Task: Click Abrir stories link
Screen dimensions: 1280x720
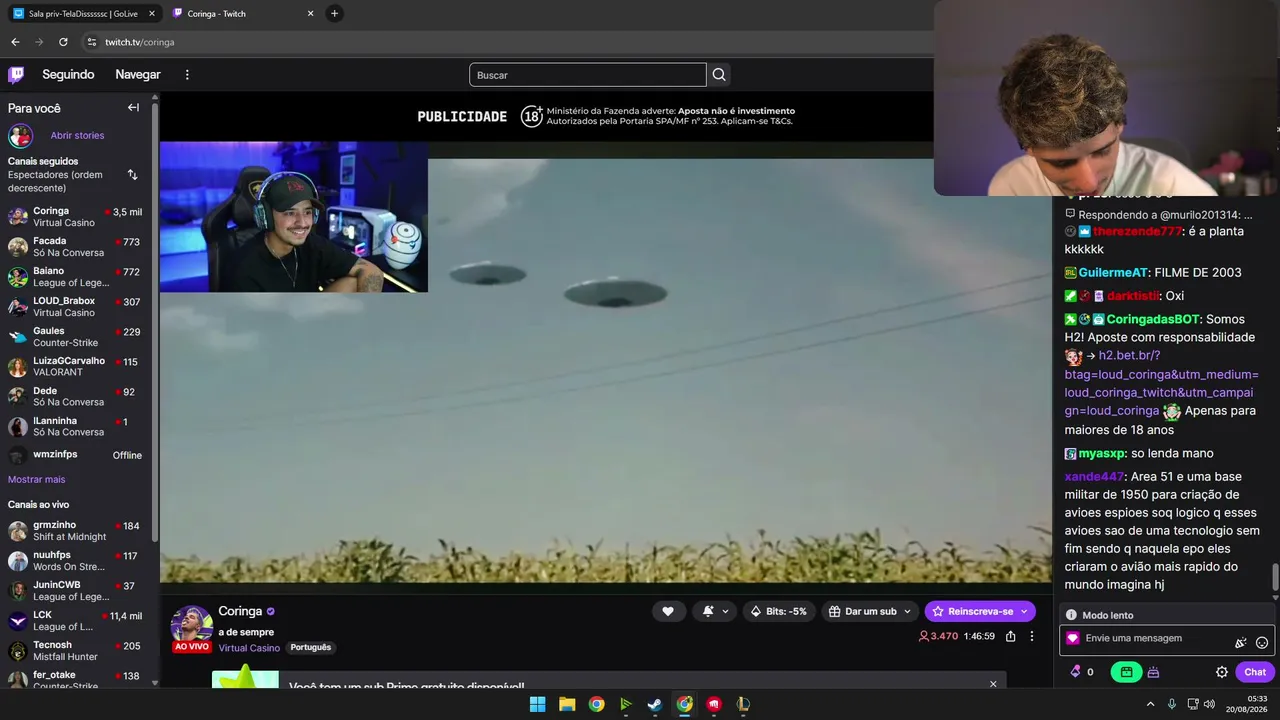Action: tap(77, 136)
